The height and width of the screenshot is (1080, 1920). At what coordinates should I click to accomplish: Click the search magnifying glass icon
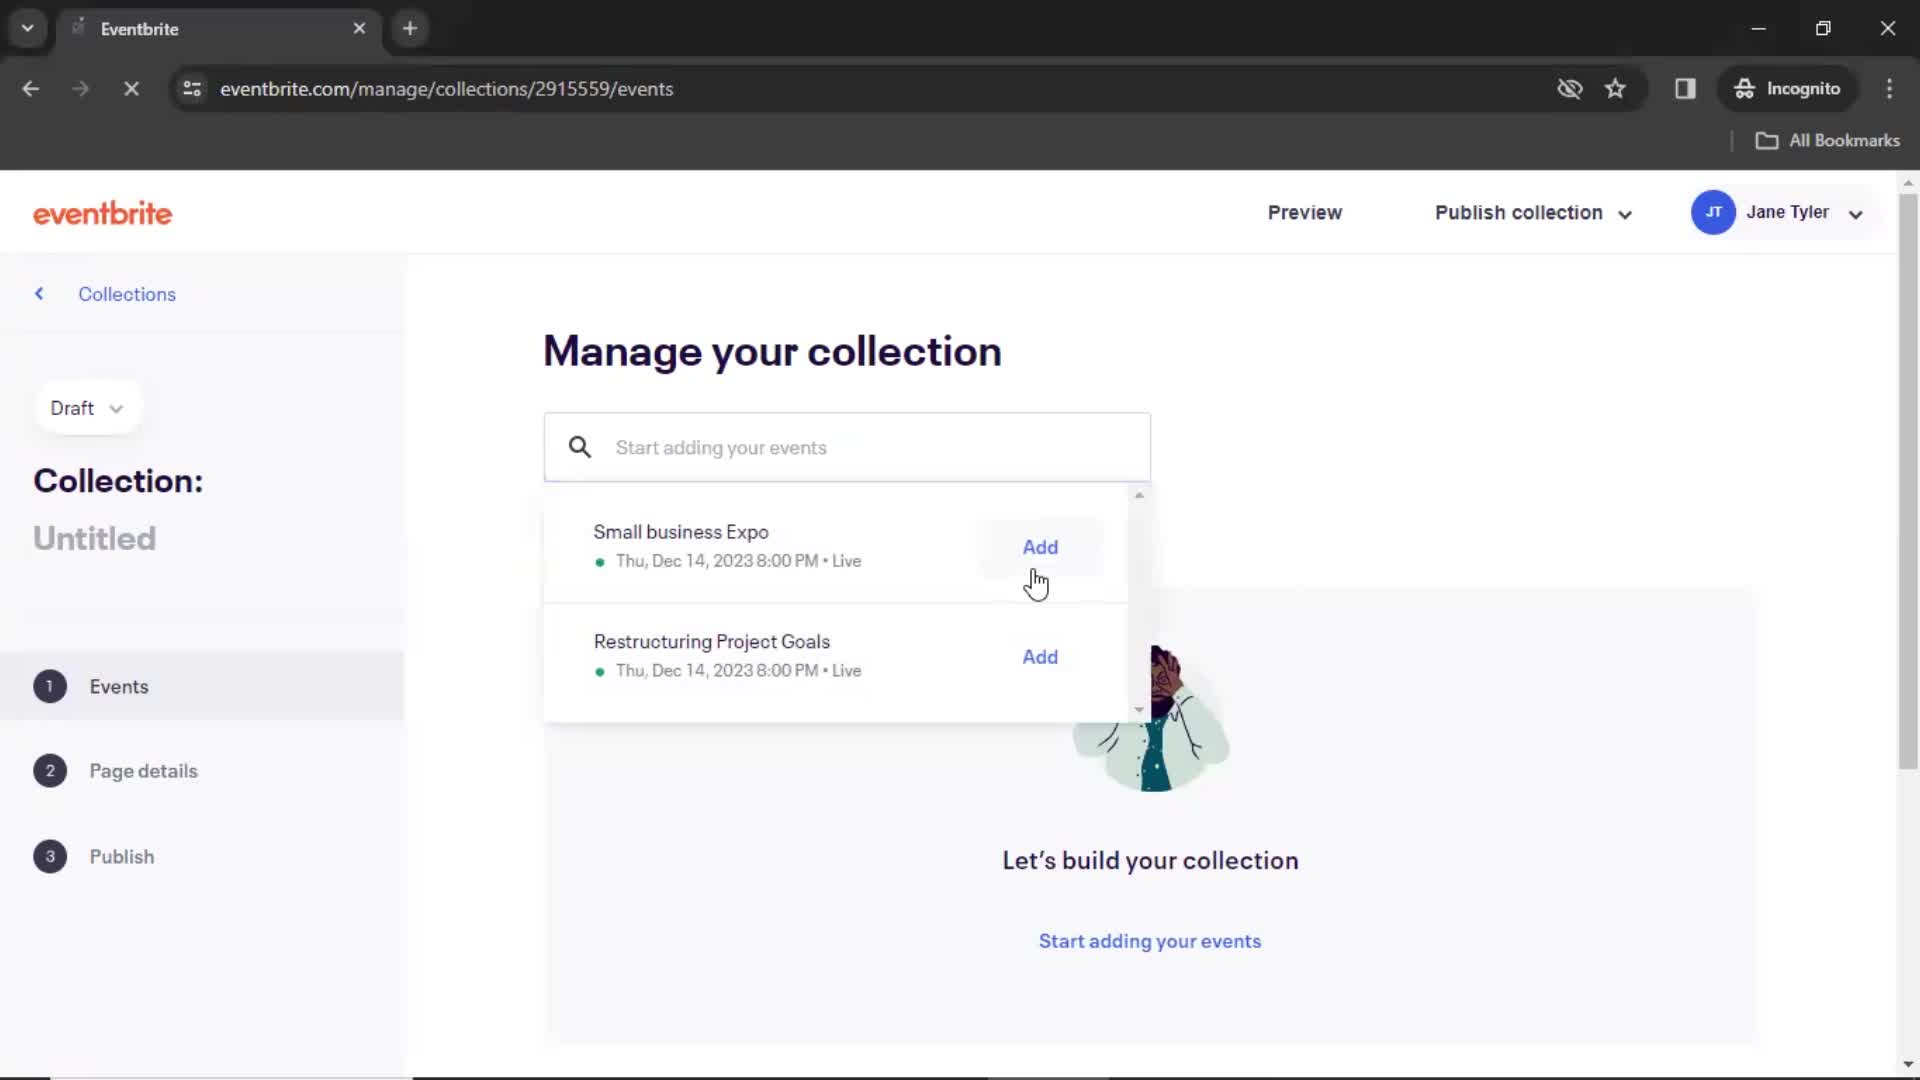coord(579,446)
